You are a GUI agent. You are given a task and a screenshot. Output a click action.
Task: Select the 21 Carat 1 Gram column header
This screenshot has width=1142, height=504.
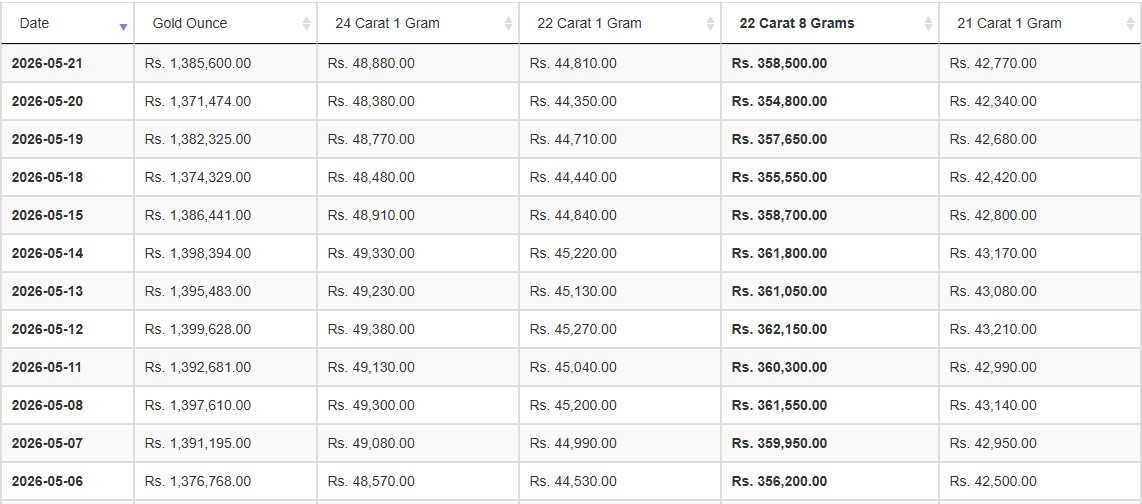tap(1041, 23)
